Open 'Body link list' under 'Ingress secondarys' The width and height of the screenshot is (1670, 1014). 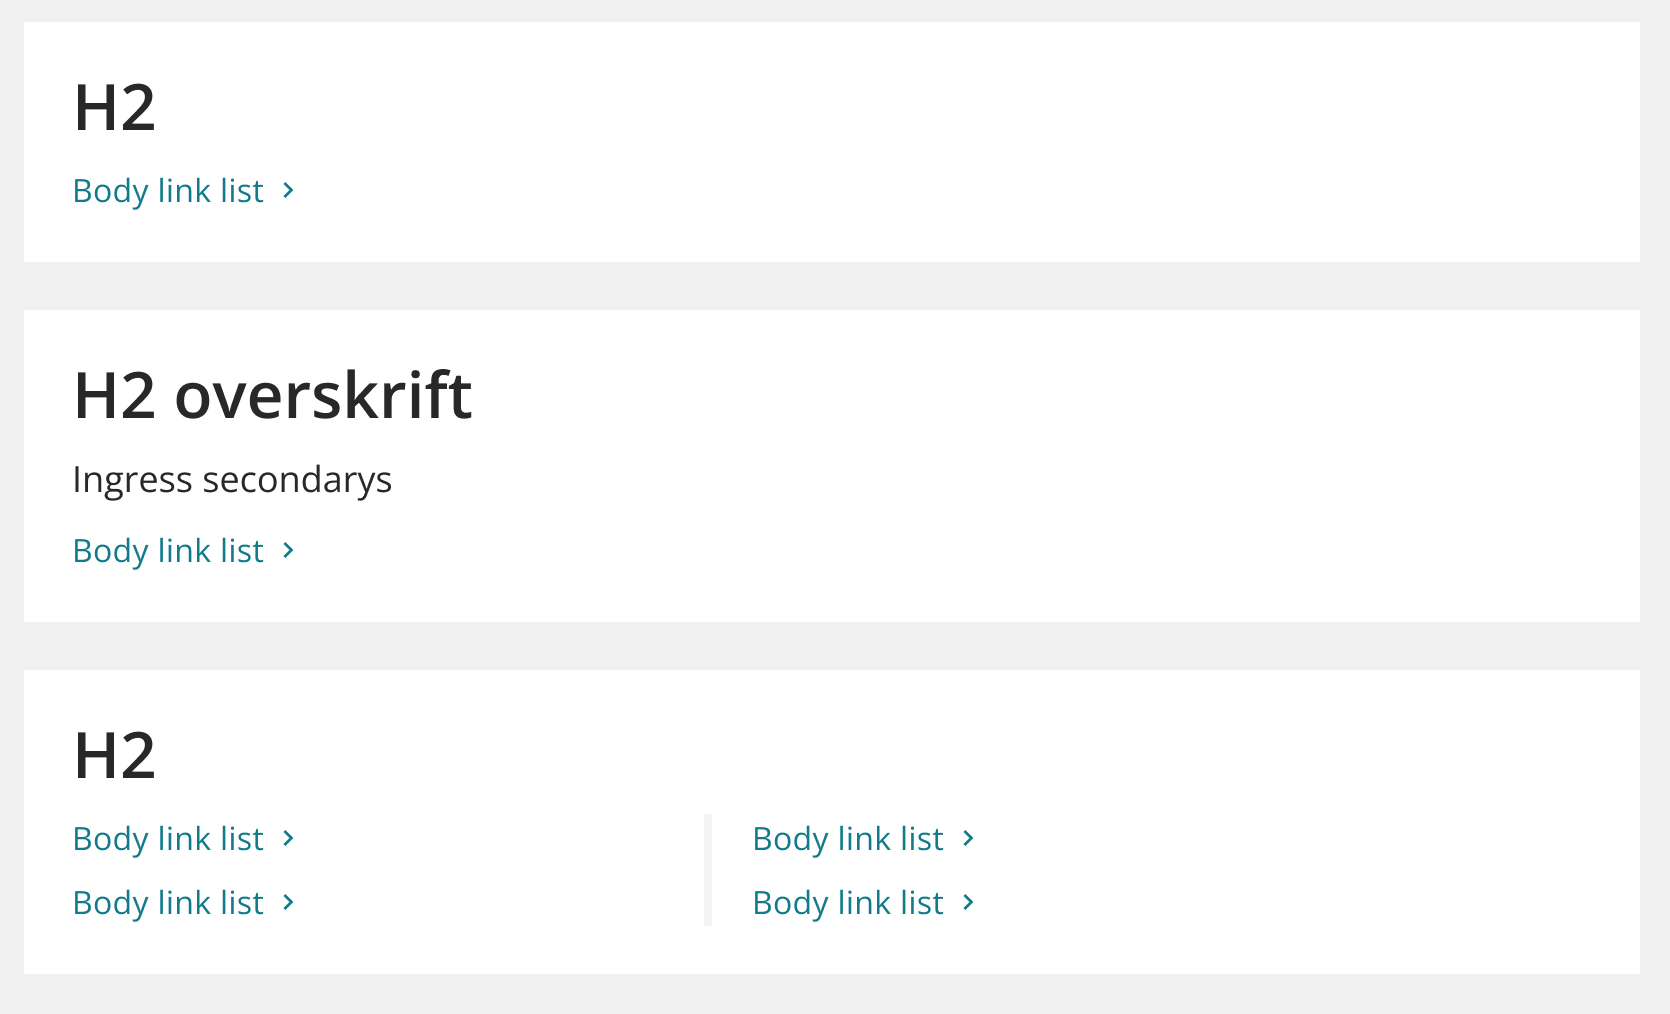point(168,551)
